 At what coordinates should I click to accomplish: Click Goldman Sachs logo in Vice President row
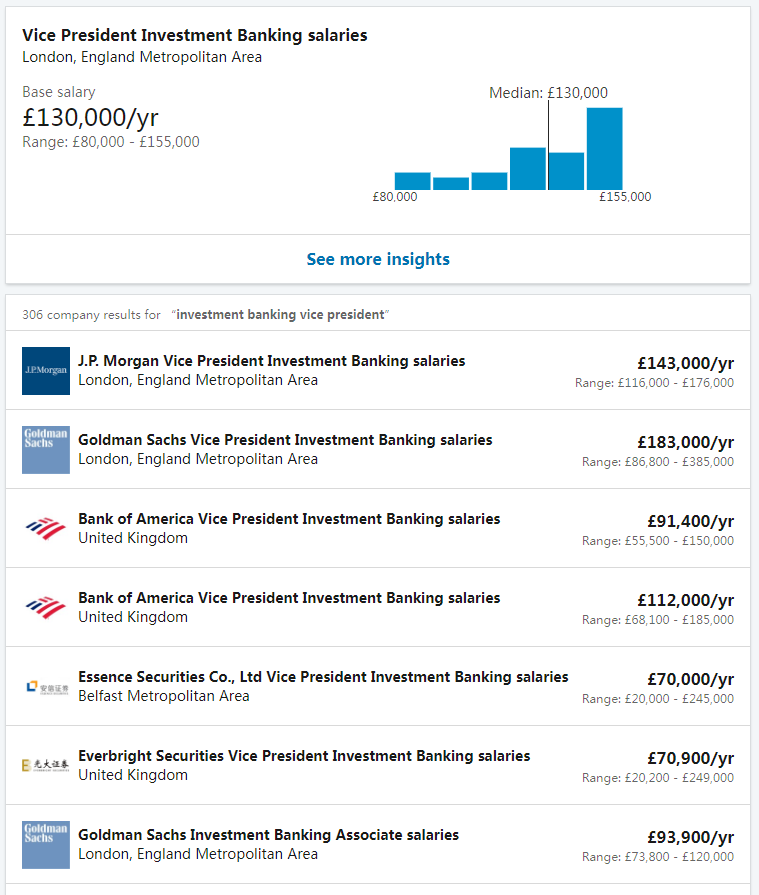coord(46,450)
